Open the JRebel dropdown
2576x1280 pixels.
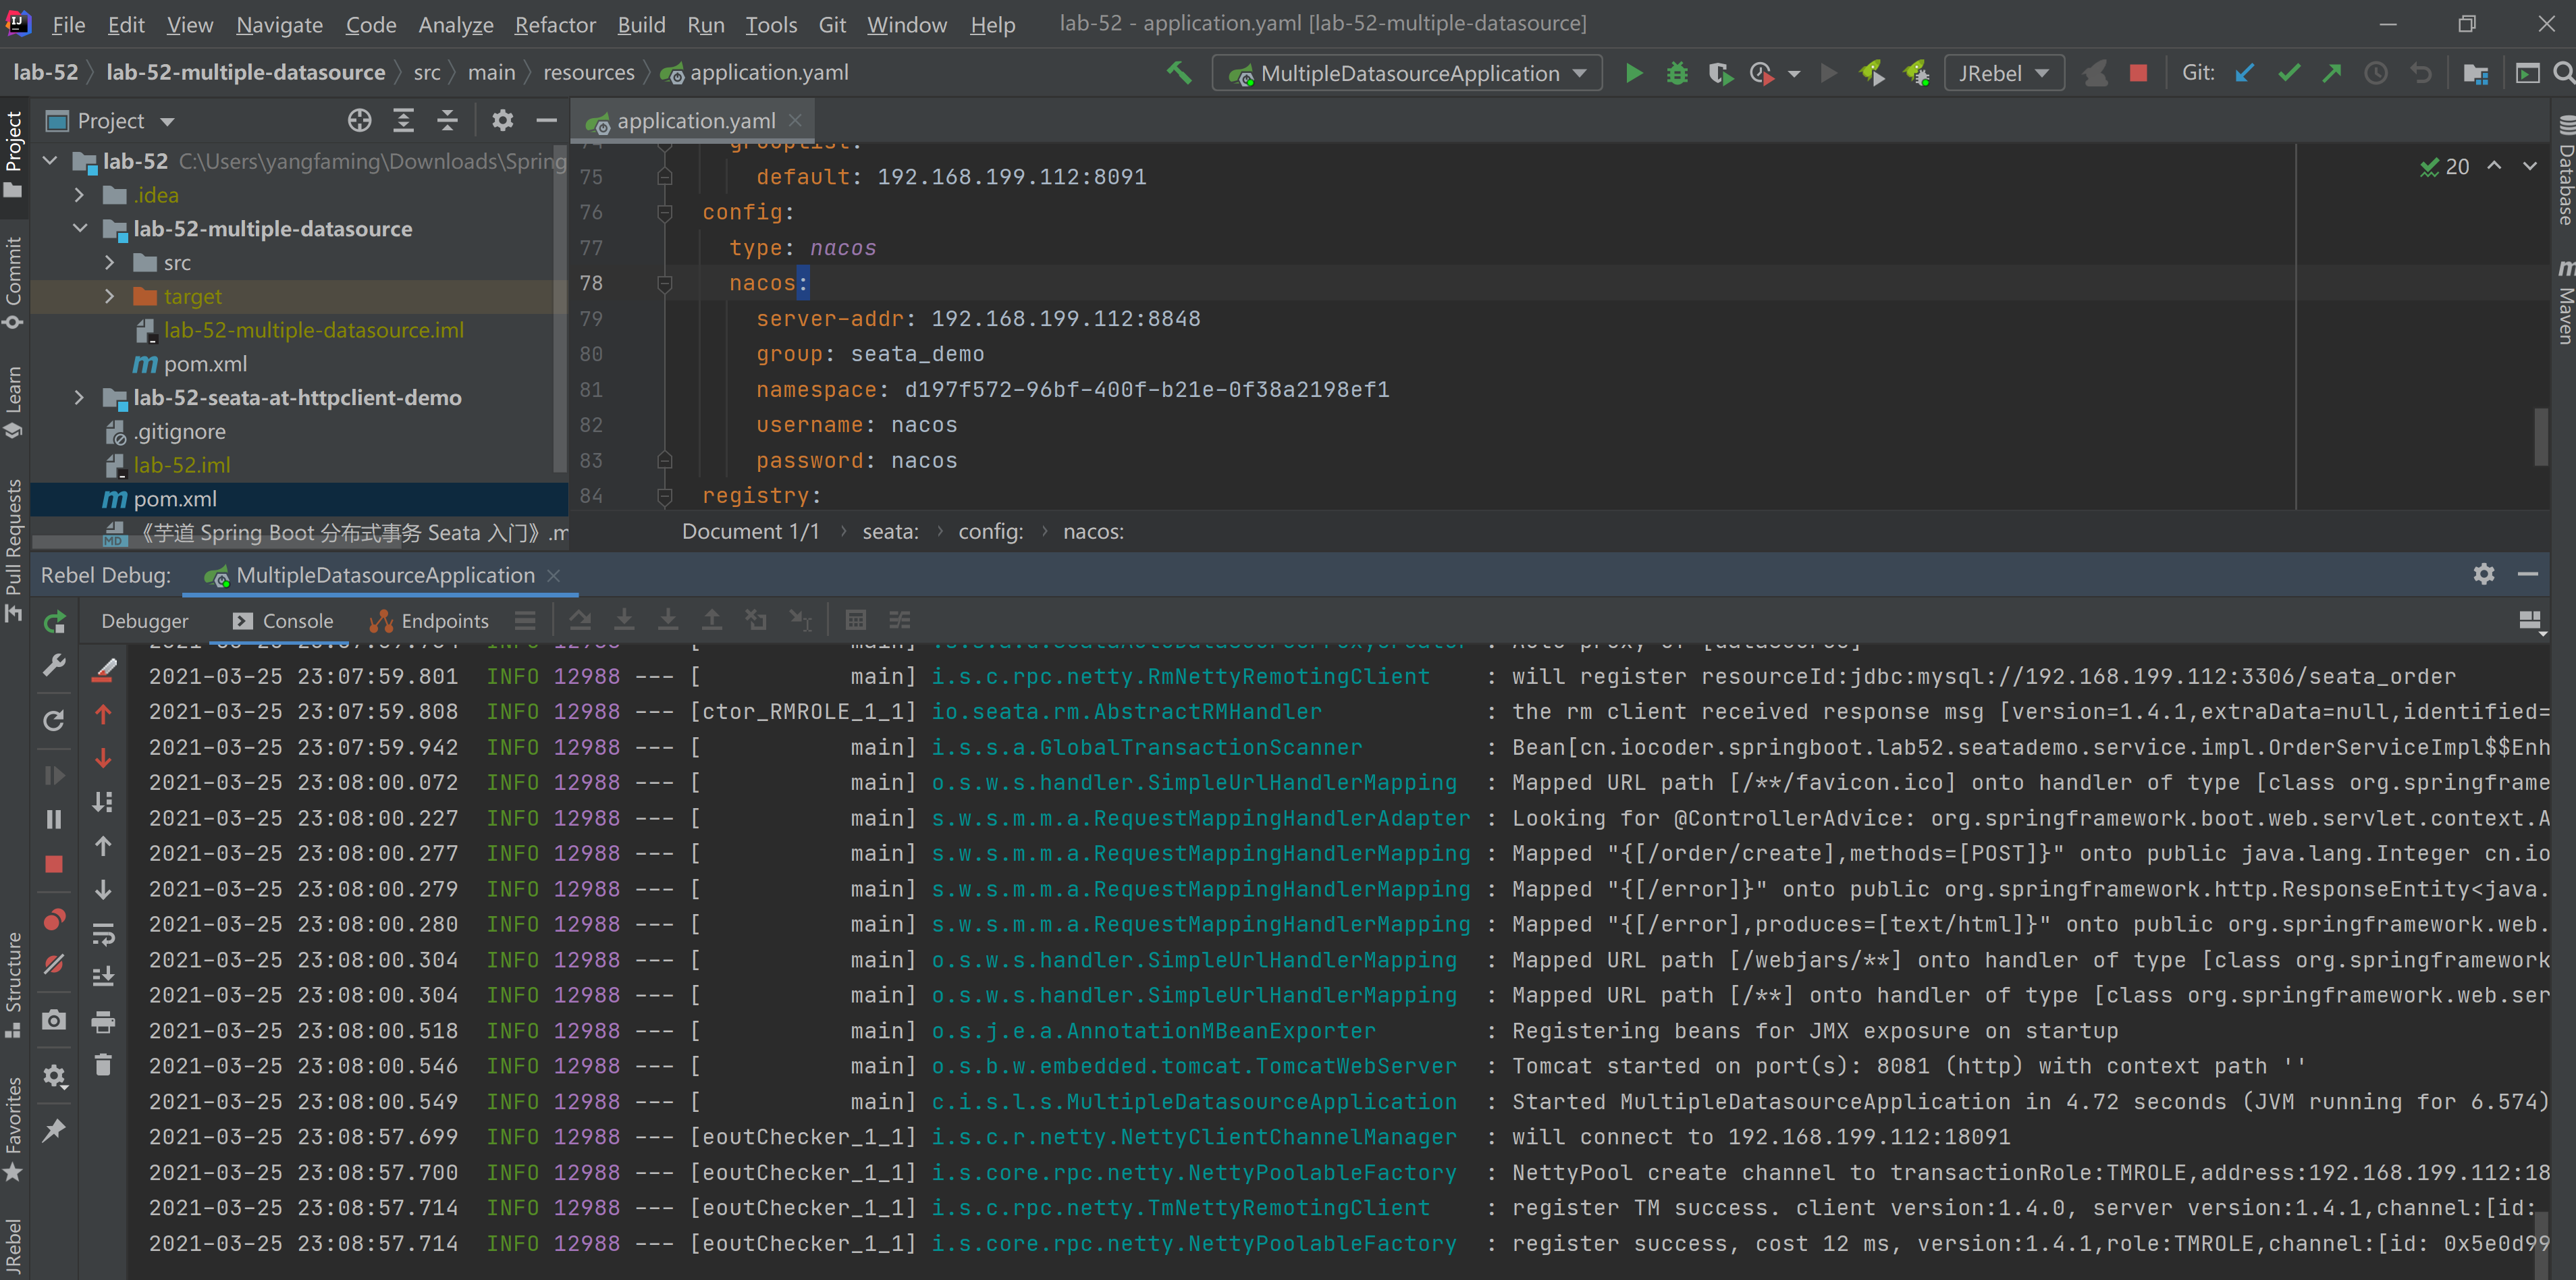pos(2004,73)
